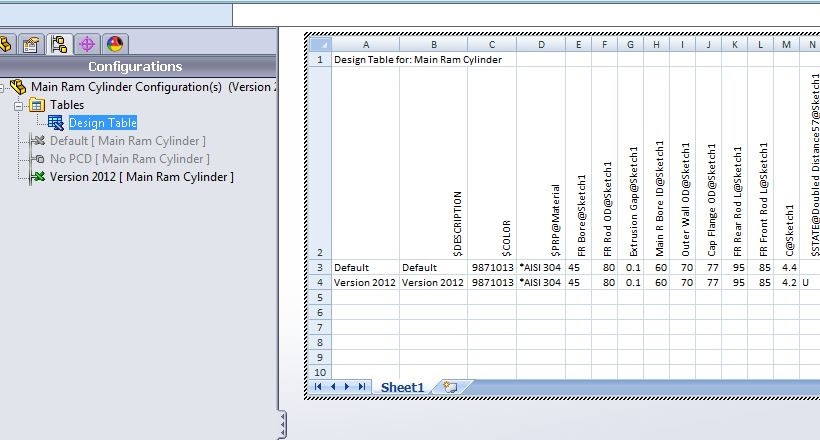Select row 4 header
This screenshot has height=440, width=820.
[320, 283]
